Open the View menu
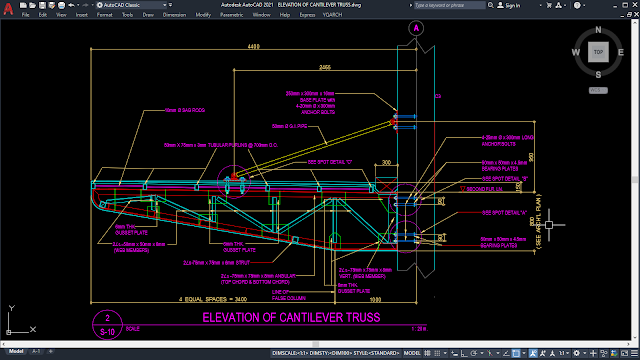This screenshot has height=360, width=640. (x=61, y=15)
